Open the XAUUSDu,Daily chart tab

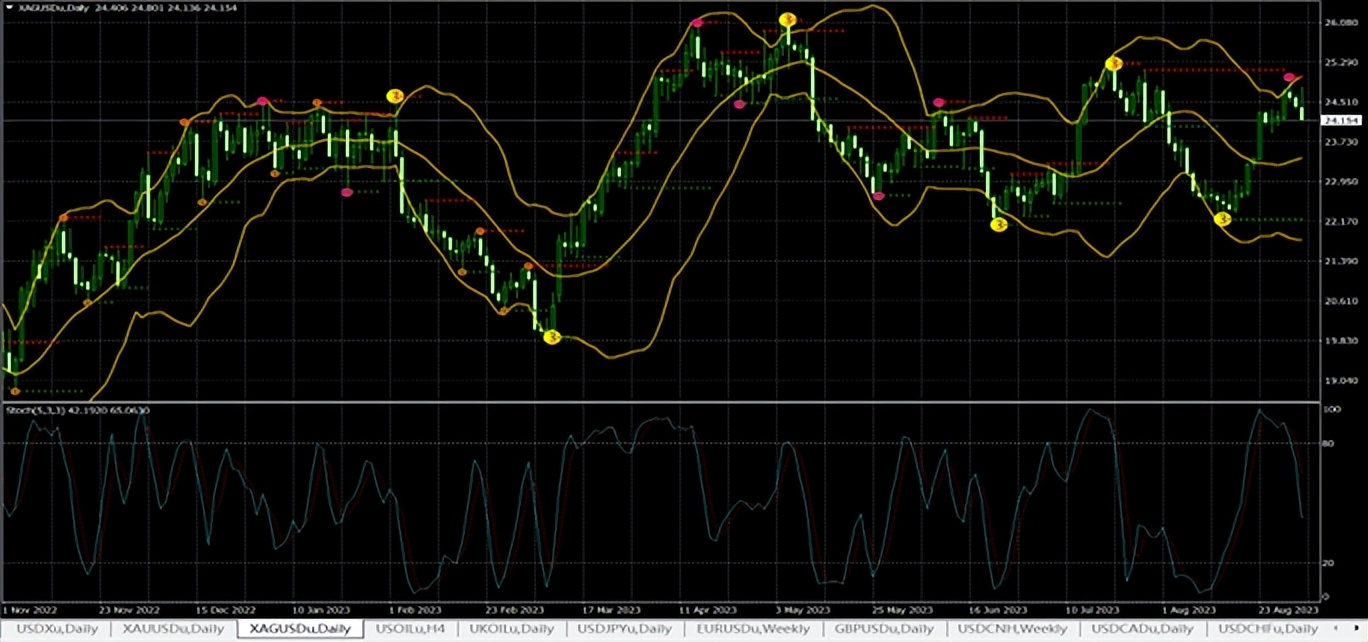click(172, 629)
